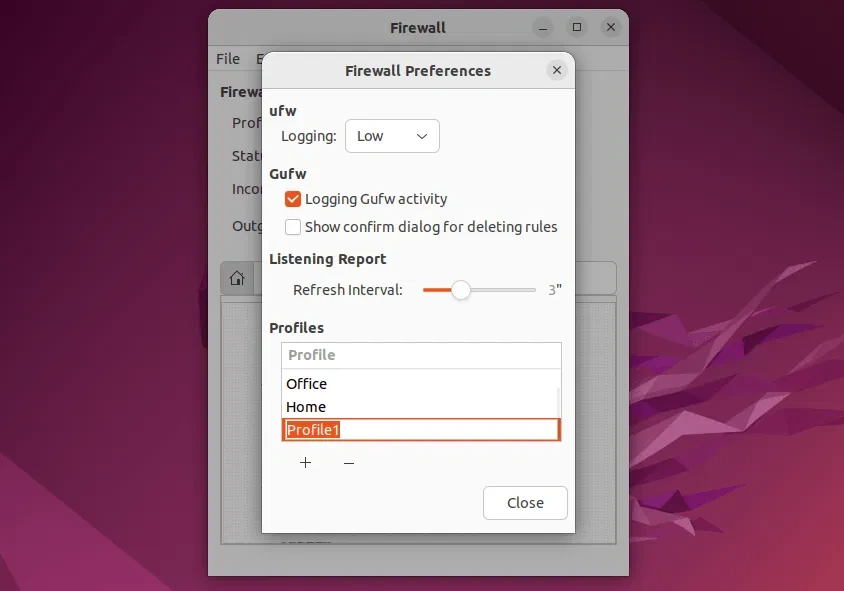Click the Profile column header
Screen dimensions: 844x591
point(420,355)
